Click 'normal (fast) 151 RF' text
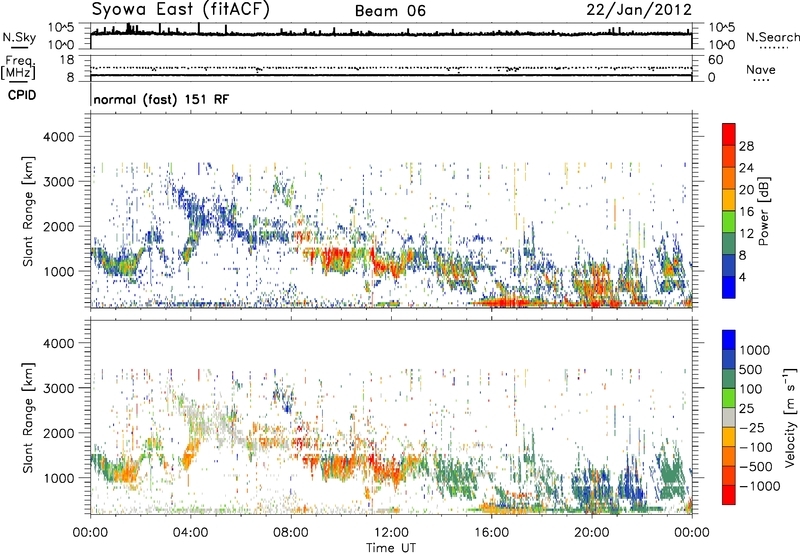The image size is (800, 554). click(161, 99)
